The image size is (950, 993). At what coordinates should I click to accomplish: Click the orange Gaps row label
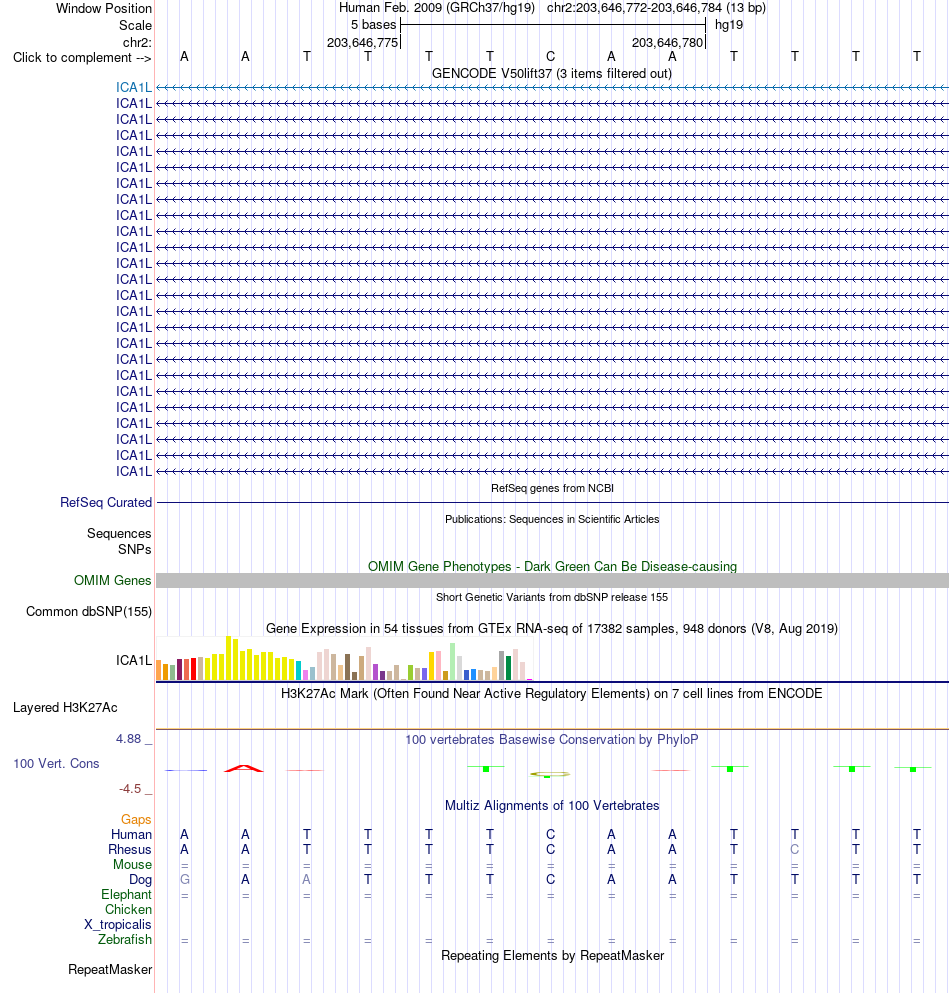tap(136, 819)
